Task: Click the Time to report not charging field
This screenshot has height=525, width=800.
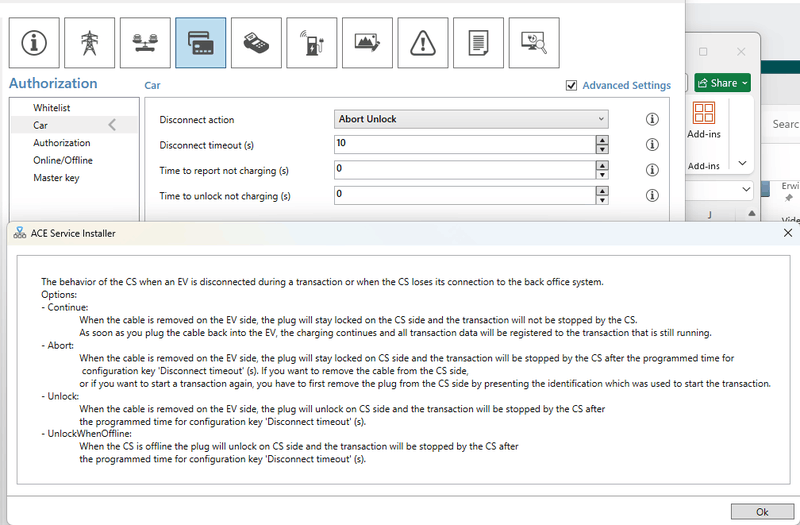Action: [465, 170]
